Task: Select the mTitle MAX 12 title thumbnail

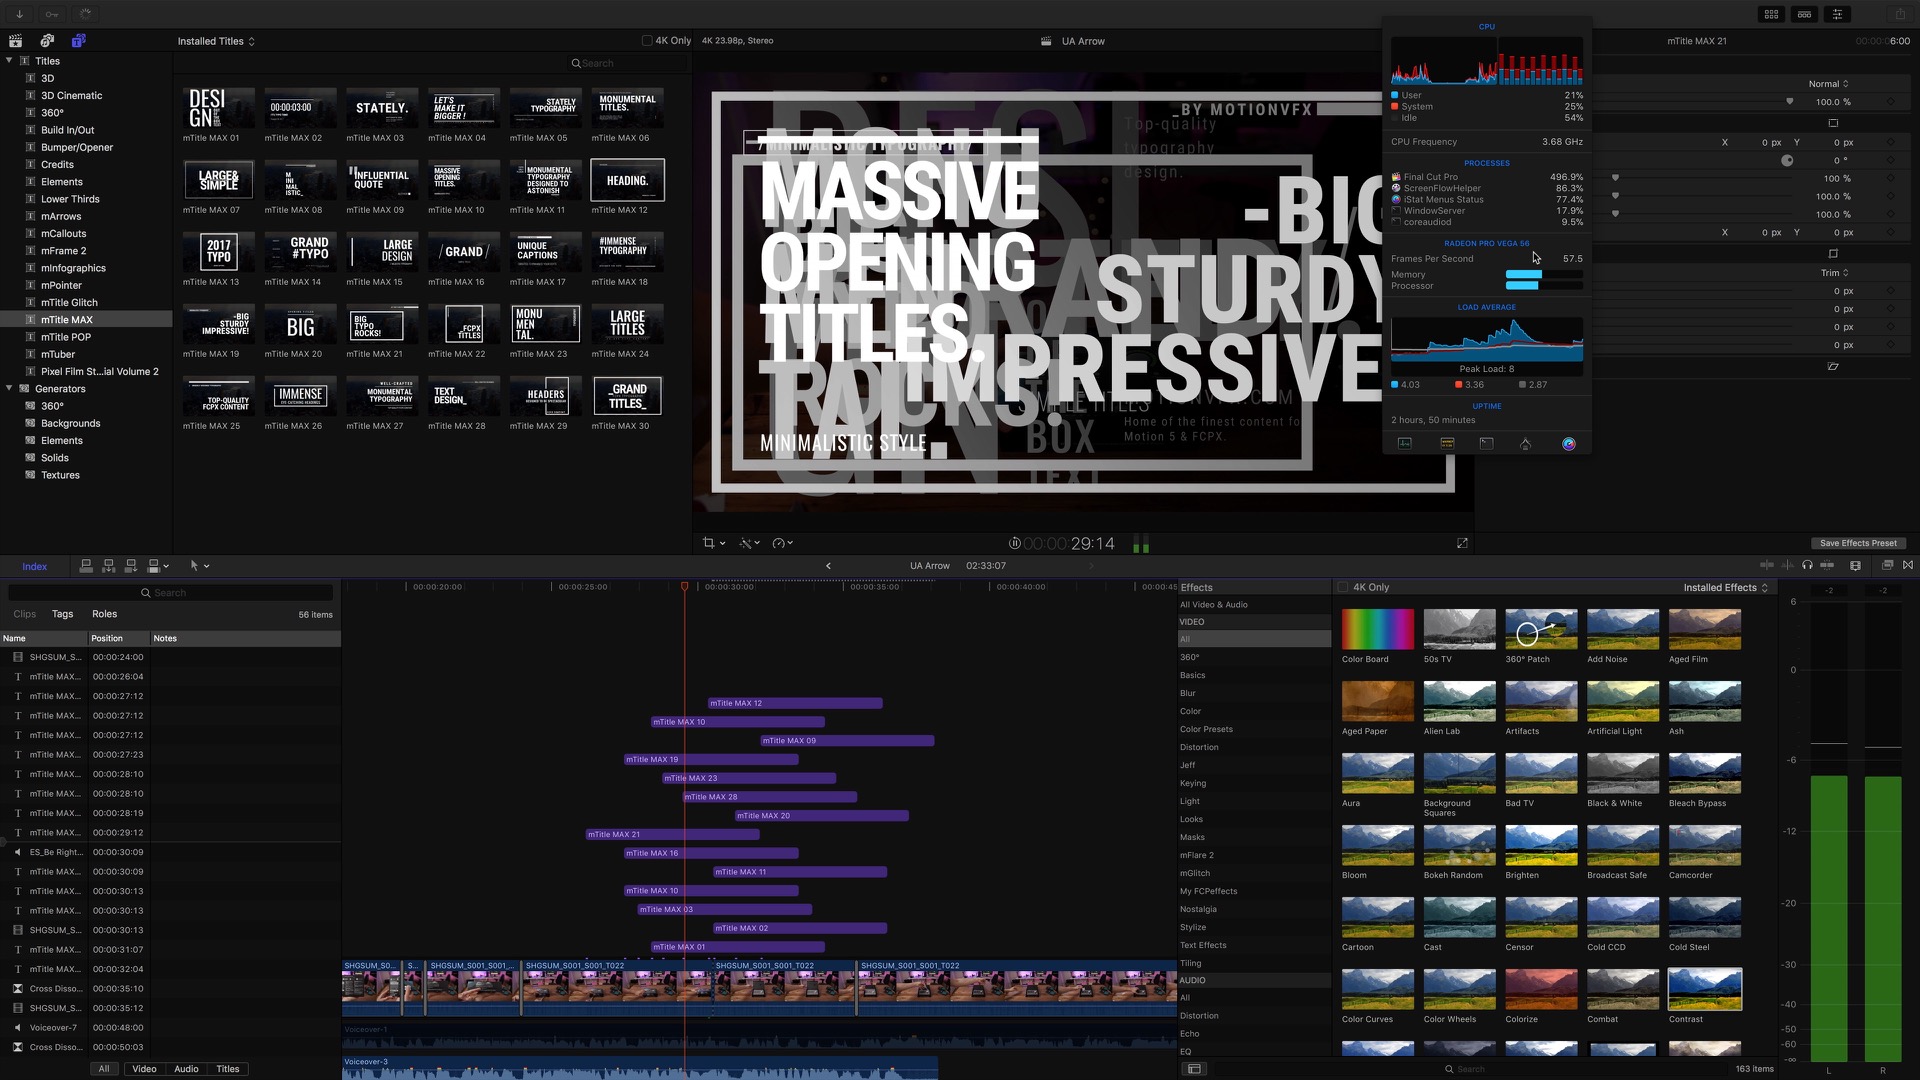Action: coord(627,181)
